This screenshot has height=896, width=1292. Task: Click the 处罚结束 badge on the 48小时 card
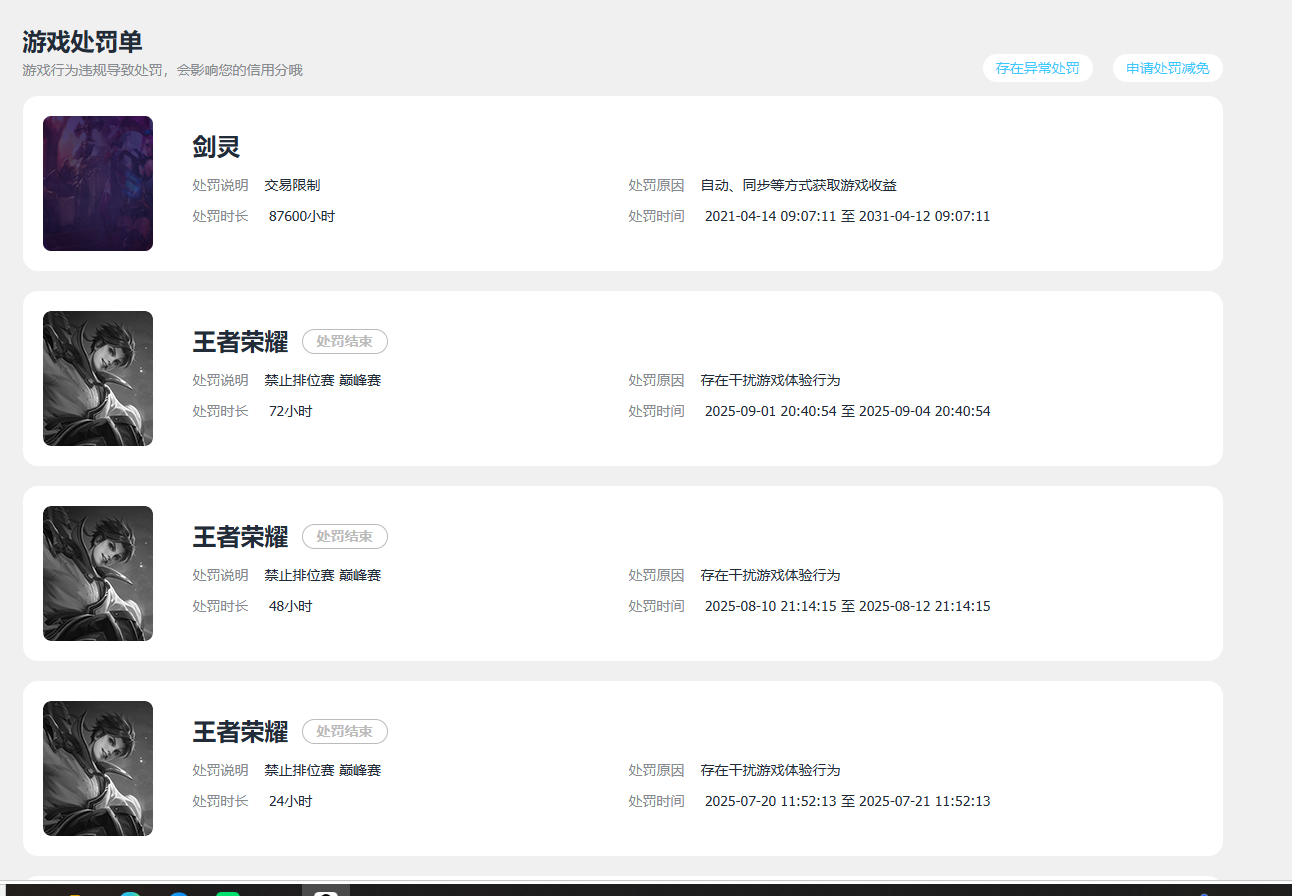pyautogui.click(x=345, y=537)
